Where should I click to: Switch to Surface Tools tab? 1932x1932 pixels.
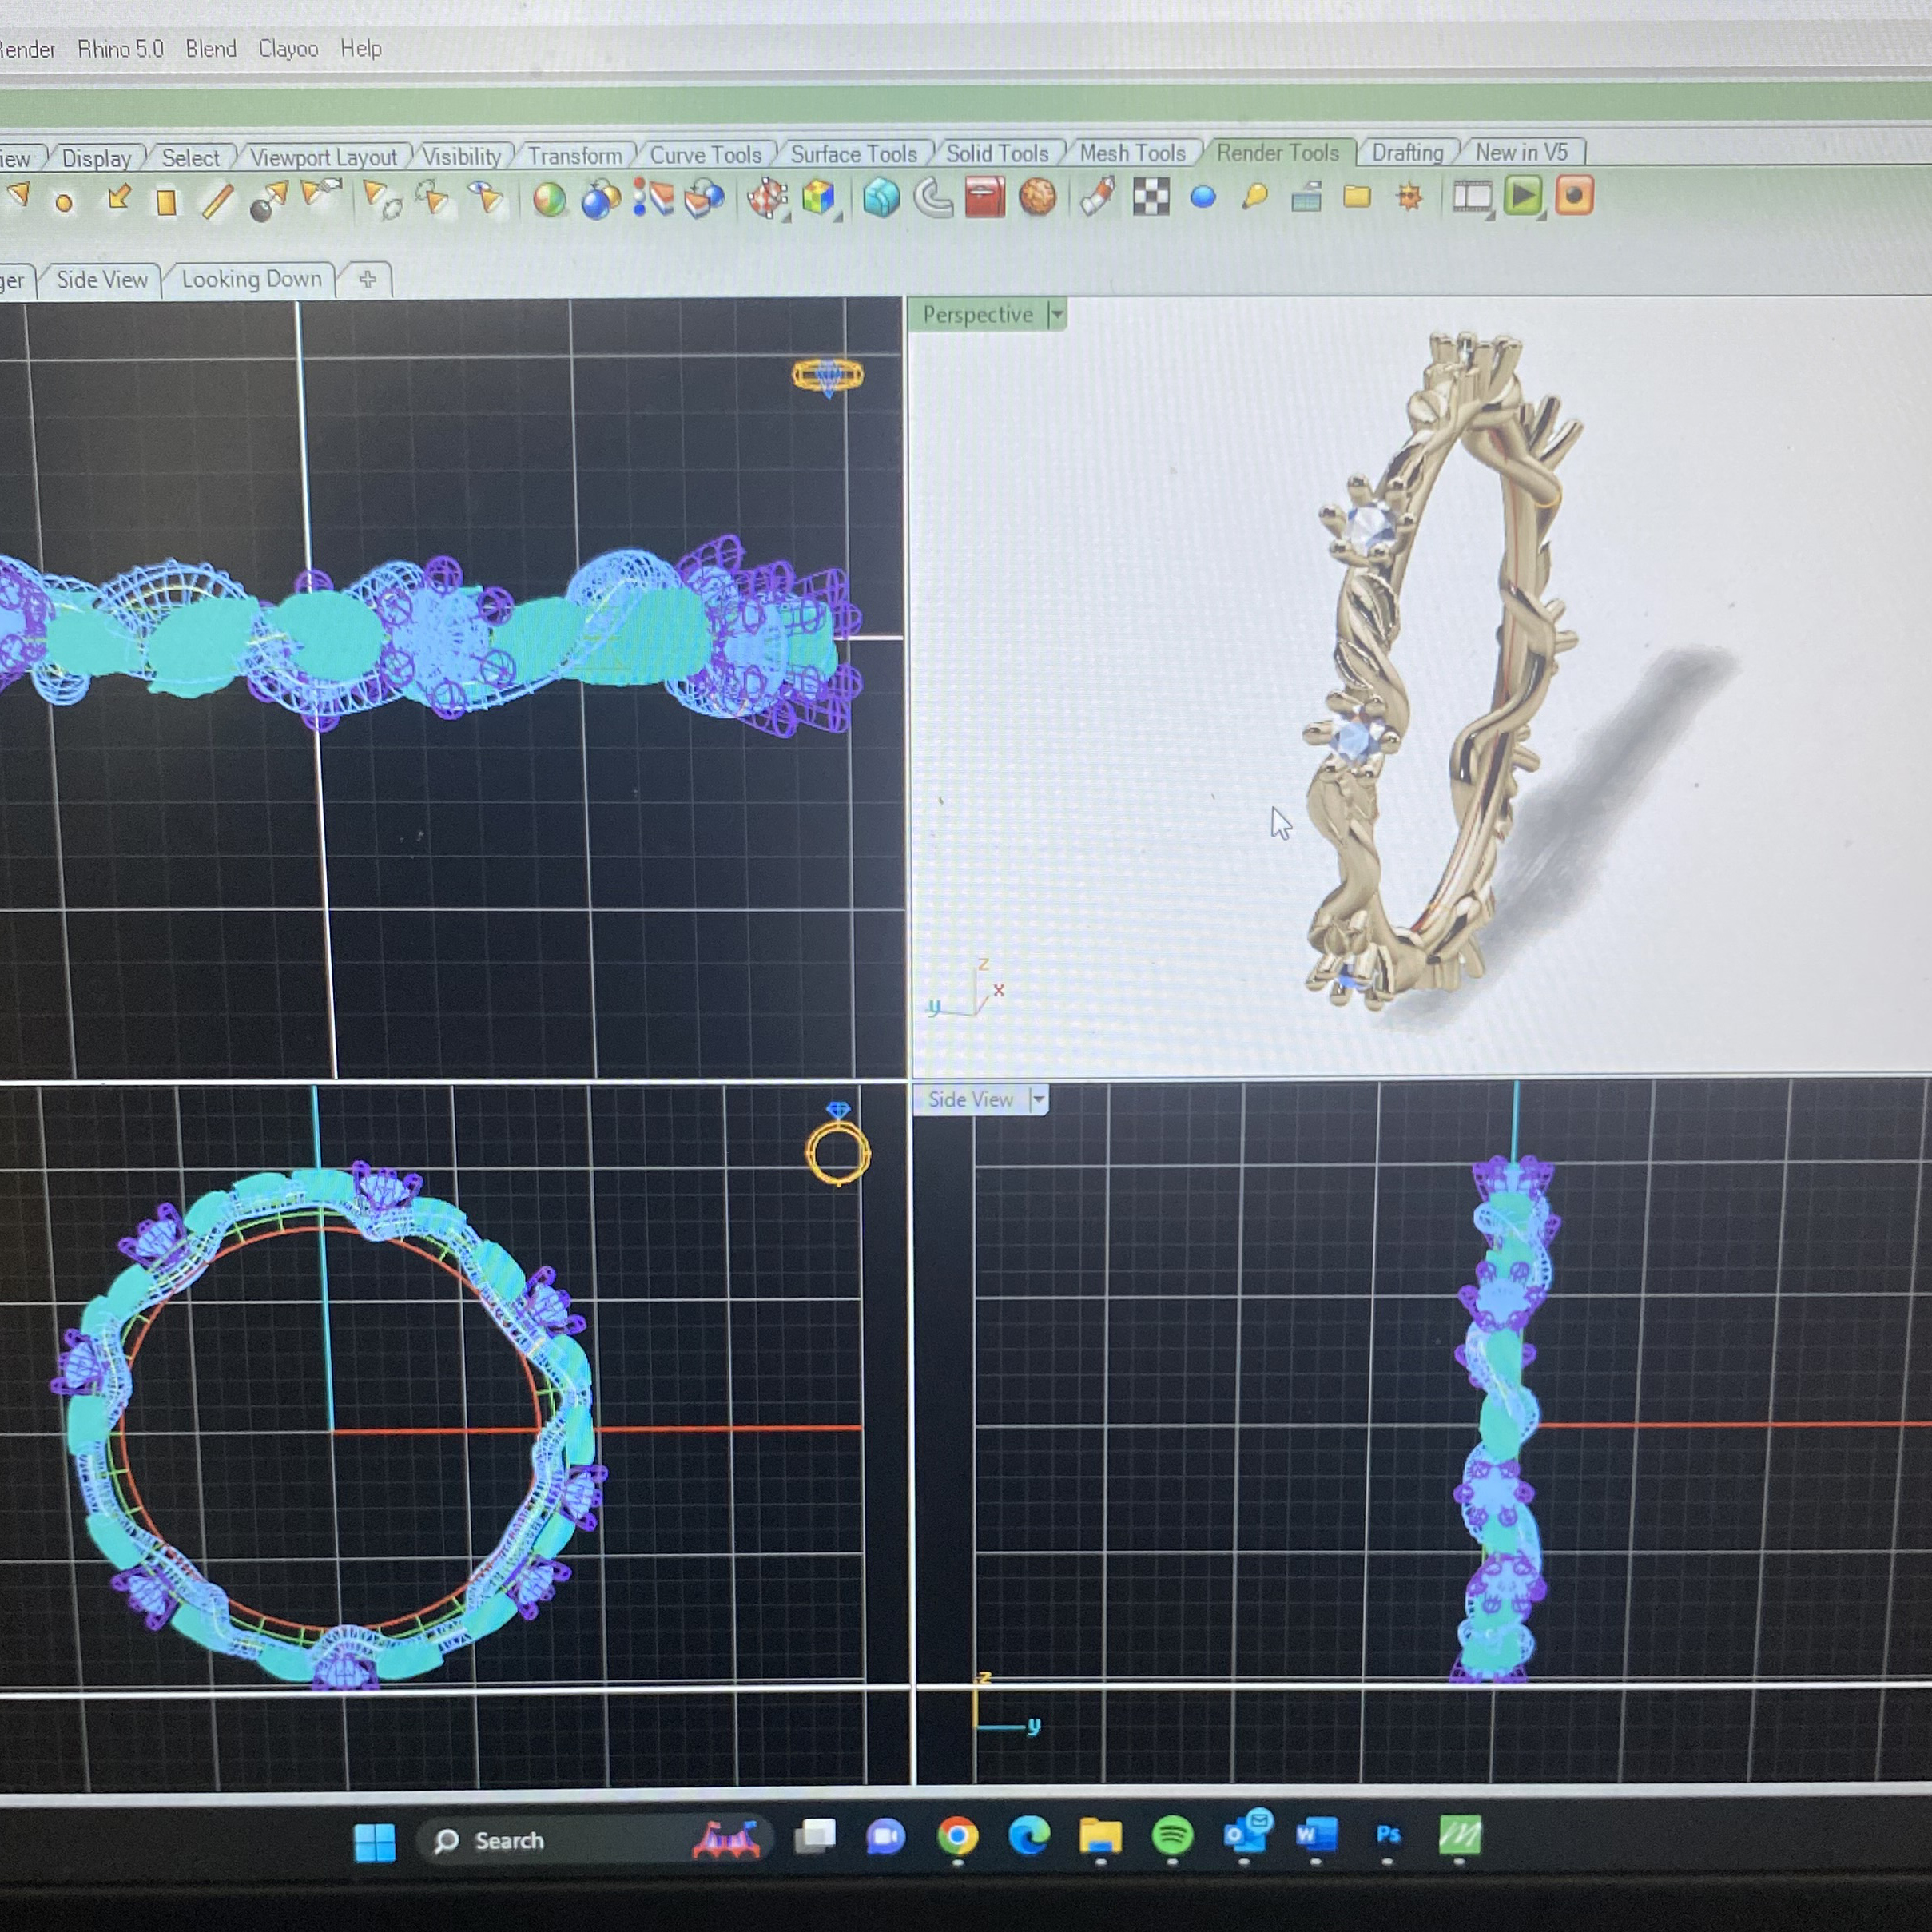tap(853, 153)
